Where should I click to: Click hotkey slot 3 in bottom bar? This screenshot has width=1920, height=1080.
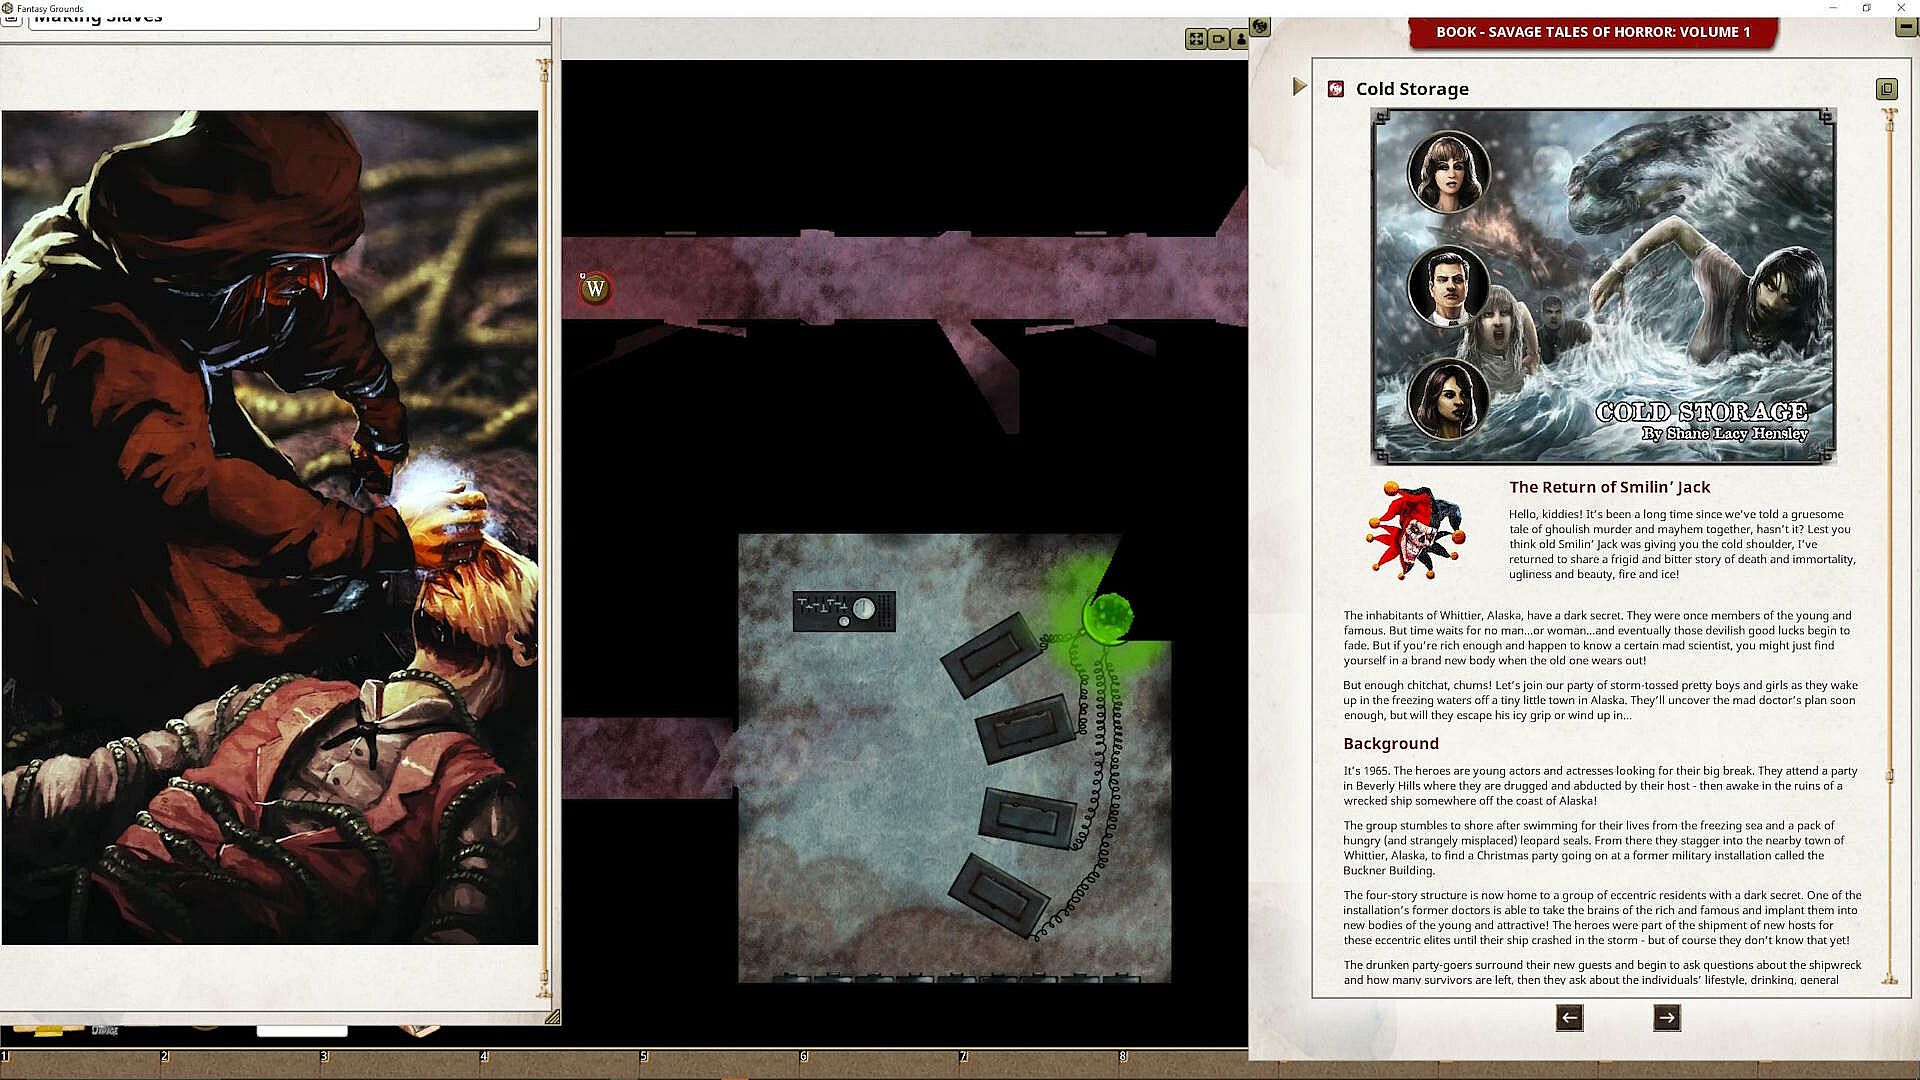[400, 1064]
